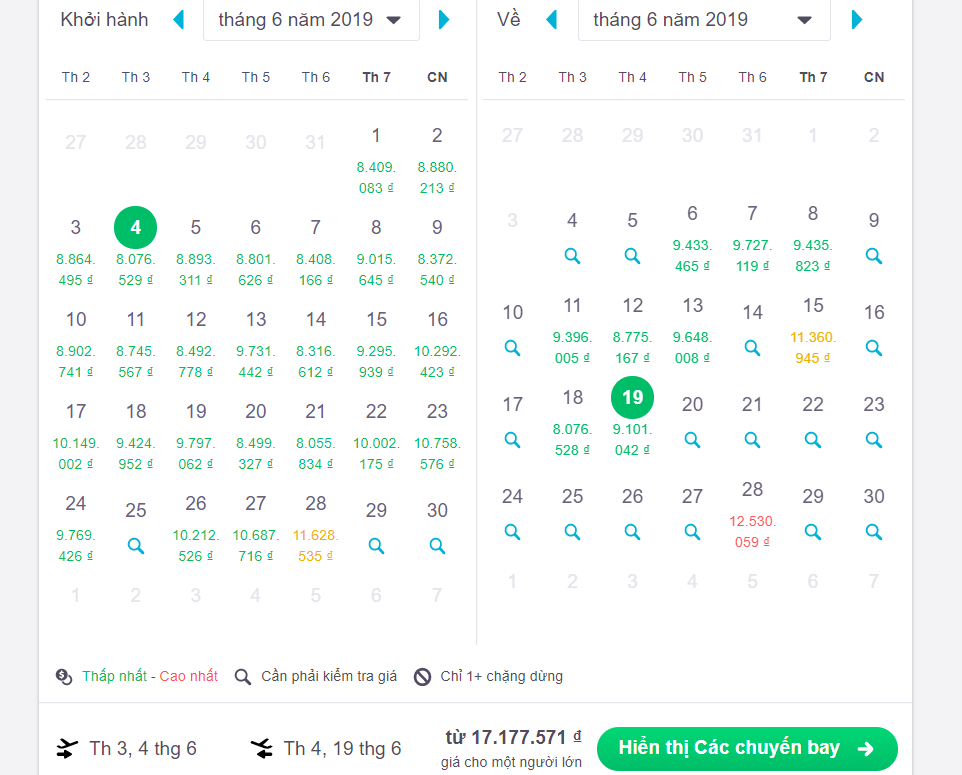Click Chỉ 1+ chặng dừng legend
This screenshot has height=775, width=962.
[x=488, y=676]
